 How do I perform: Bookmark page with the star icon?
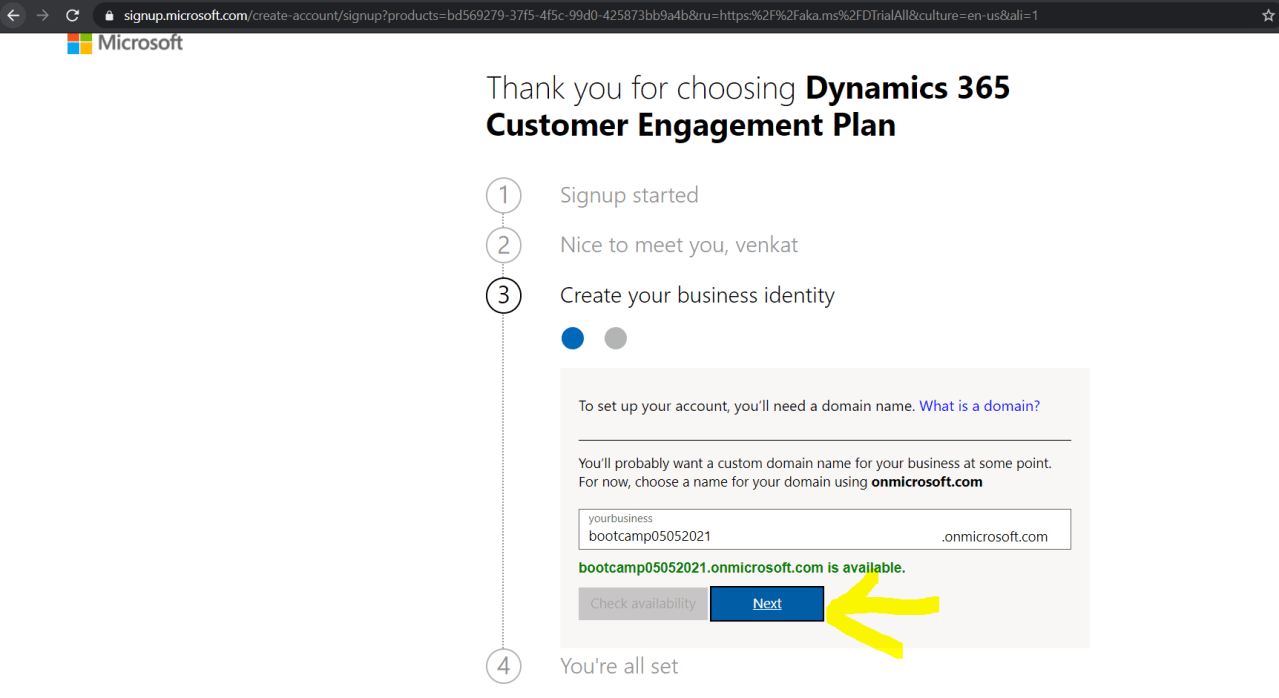pyautogui.click(x=1269, y=16)
